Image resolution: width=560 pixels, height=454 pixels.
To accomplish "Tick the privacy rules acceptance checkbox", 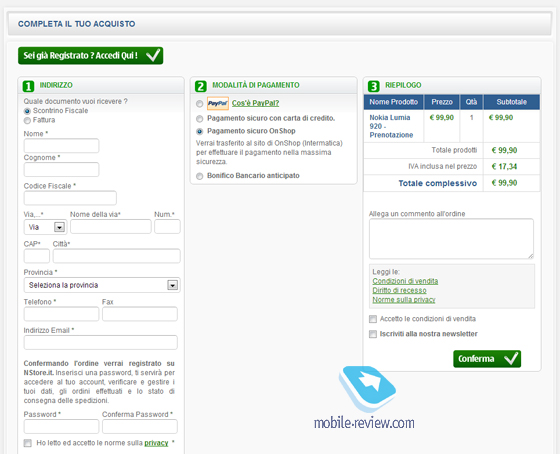I will click(x=28, y=443).
